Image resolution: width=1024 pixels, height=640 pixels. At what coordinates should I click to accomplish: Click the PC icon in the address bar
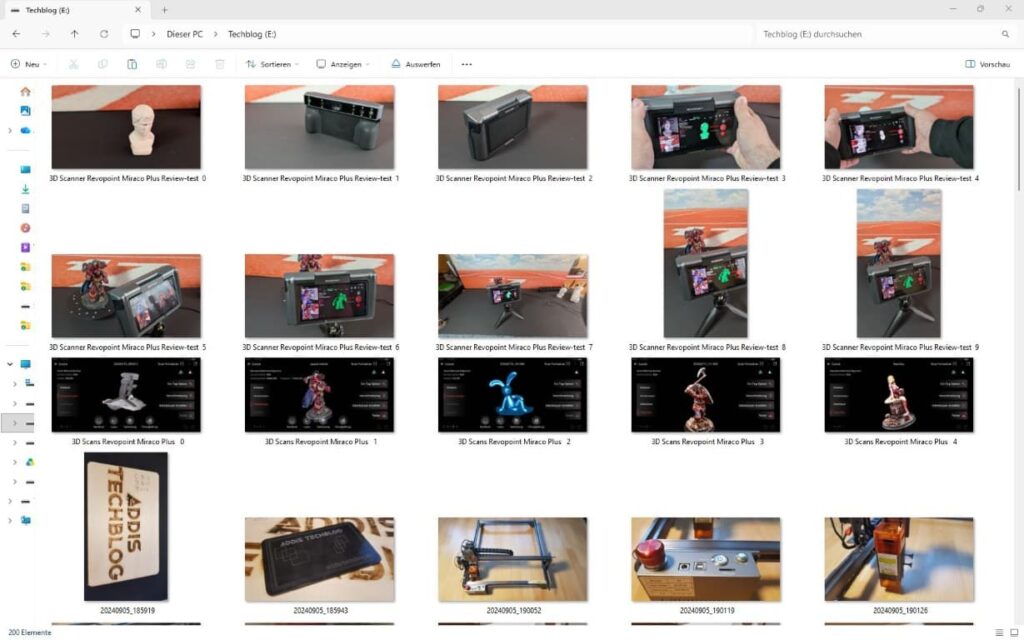pyautogui.click(x=135, y=34)
